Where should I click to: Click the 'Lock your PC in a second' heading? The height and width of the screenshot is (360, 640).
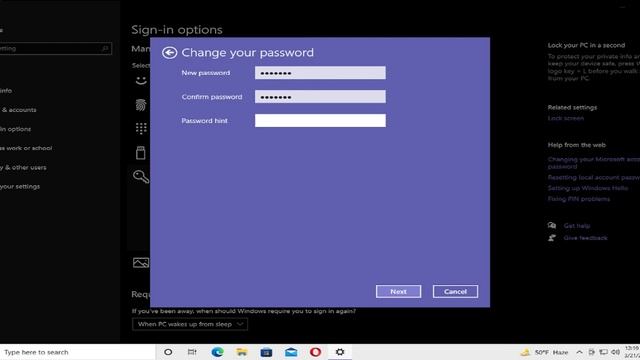click(586, 45)
